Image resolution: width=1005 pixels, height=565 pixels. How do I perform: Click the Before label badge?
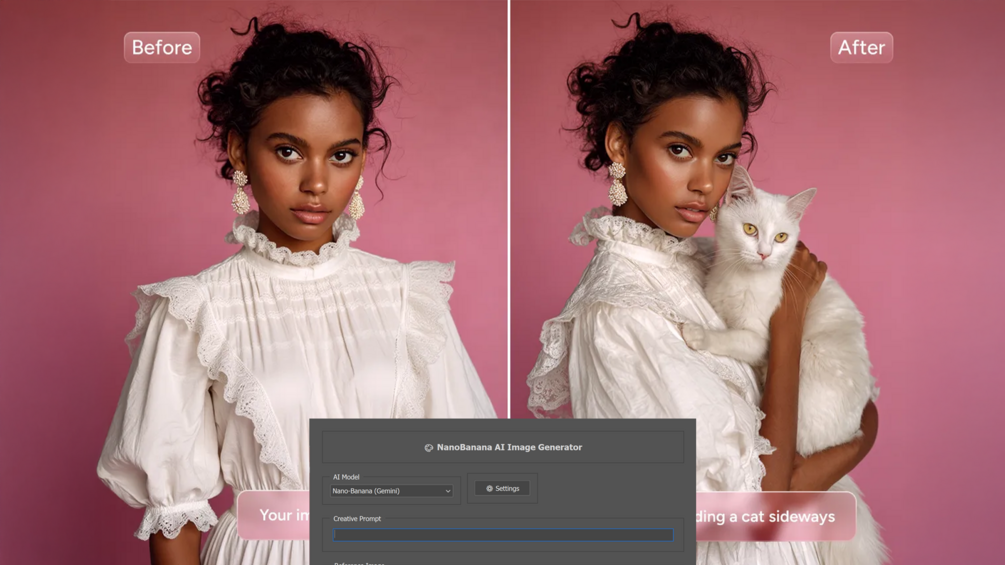tap(162, 47)
